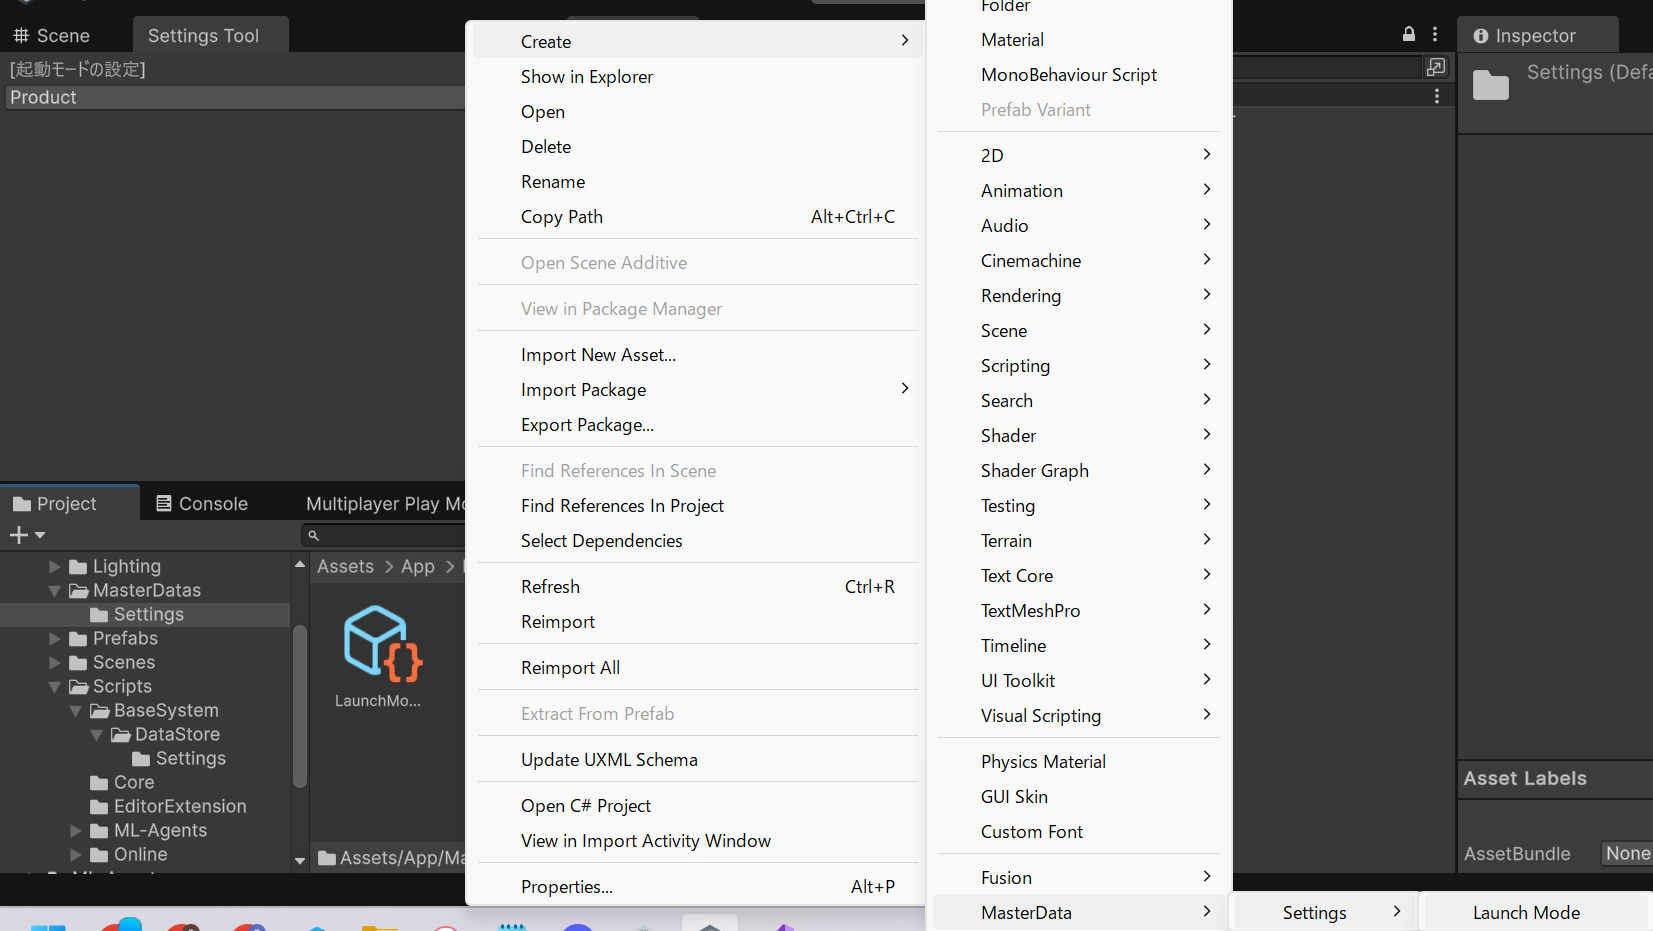Viewport: 1653px width, 931px height.
Task: Select the Settings folder under MasterDatas
Action: click(137, 614)
